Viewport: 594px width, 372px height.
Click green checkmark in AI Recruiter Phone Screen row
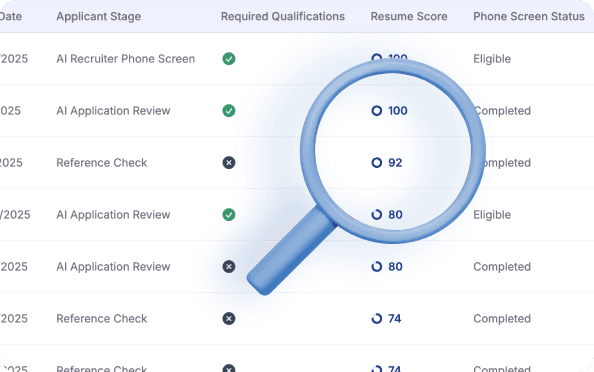229,59
